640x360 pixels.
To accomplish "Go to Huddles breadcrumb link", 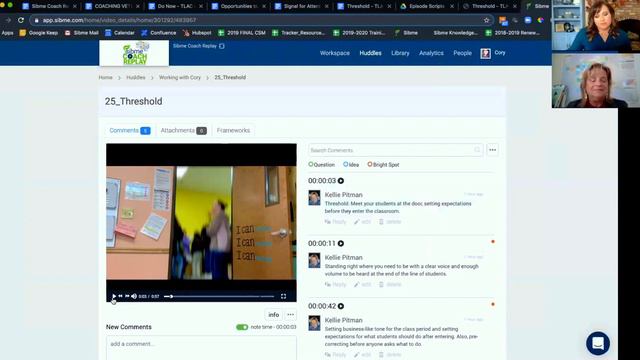I will click(x=136, y=78).
